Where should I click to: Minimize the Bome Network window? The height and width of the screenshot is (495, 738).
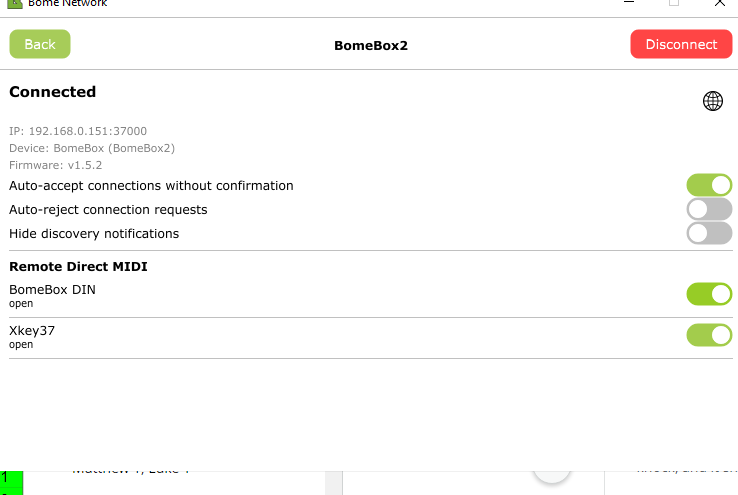[x=629, y=2]
